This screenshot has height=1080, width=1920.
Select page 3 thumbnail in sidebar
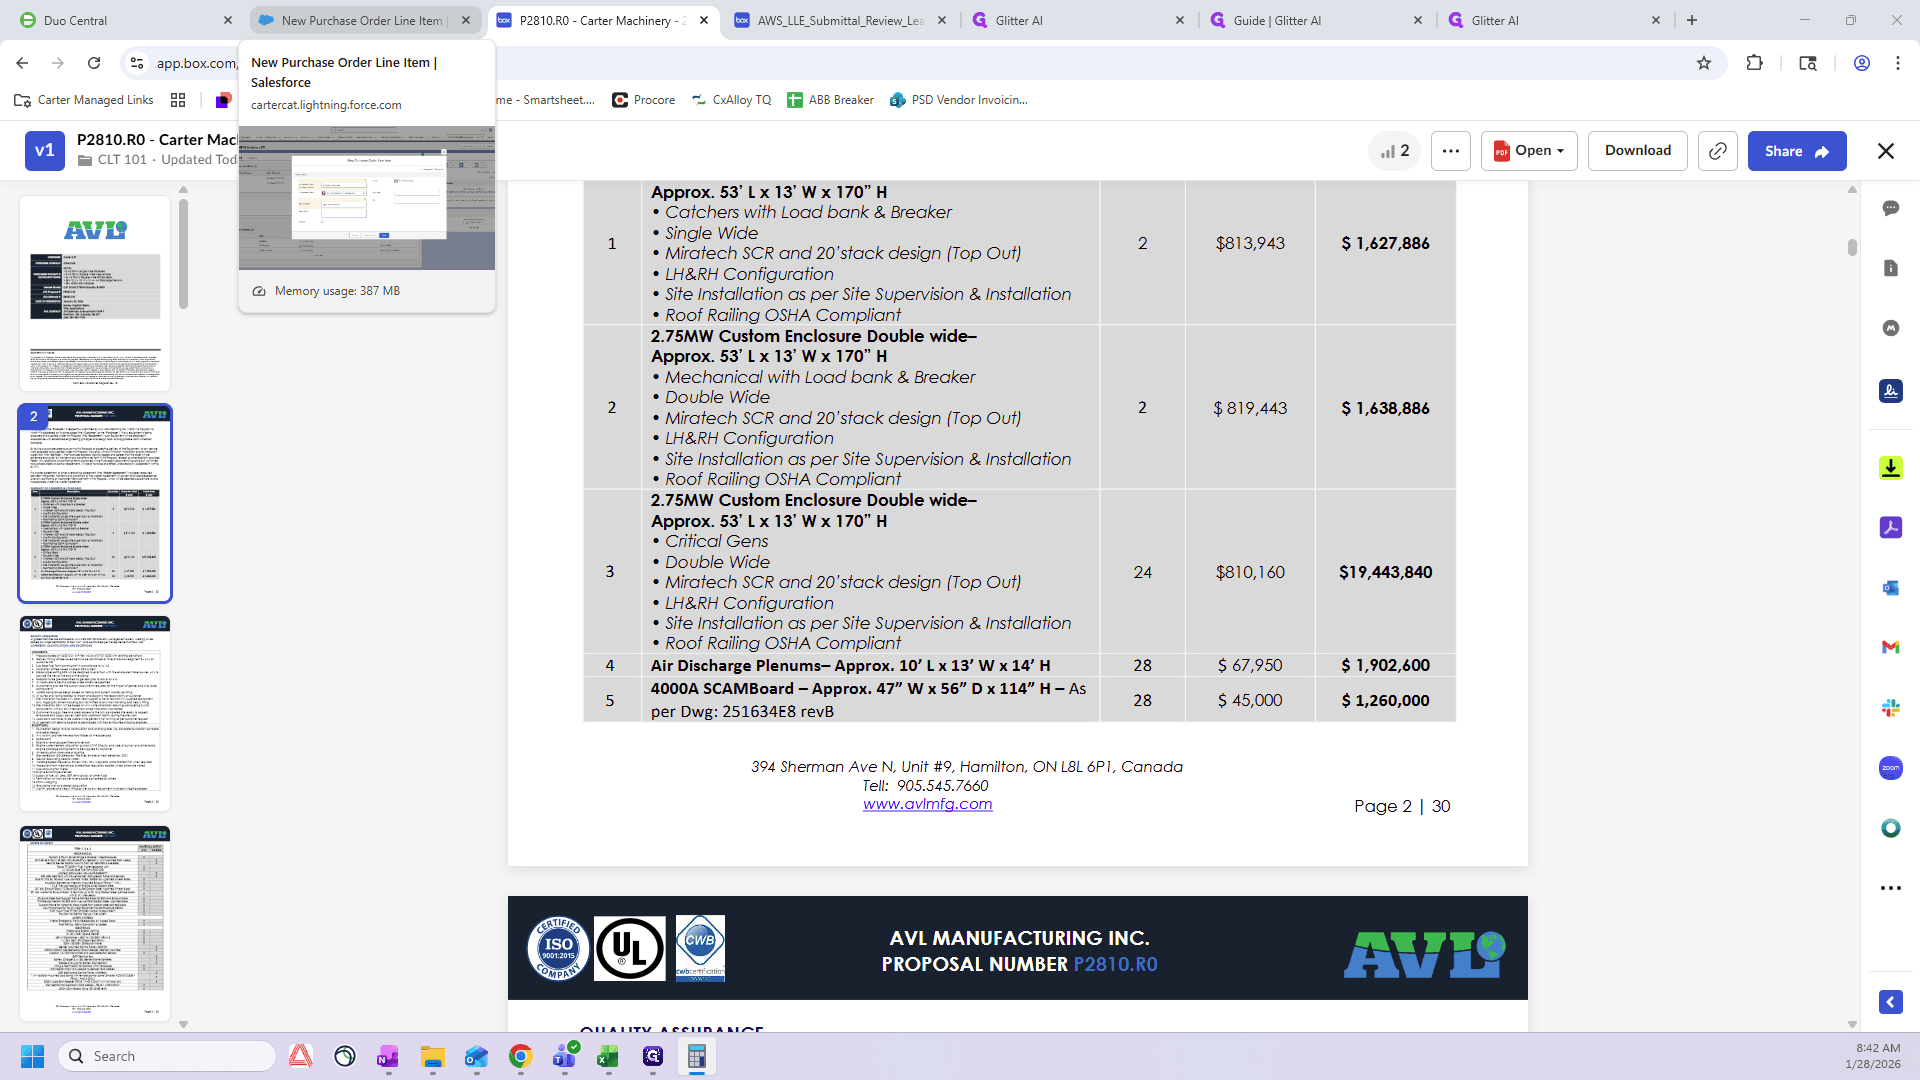(95, 713)
